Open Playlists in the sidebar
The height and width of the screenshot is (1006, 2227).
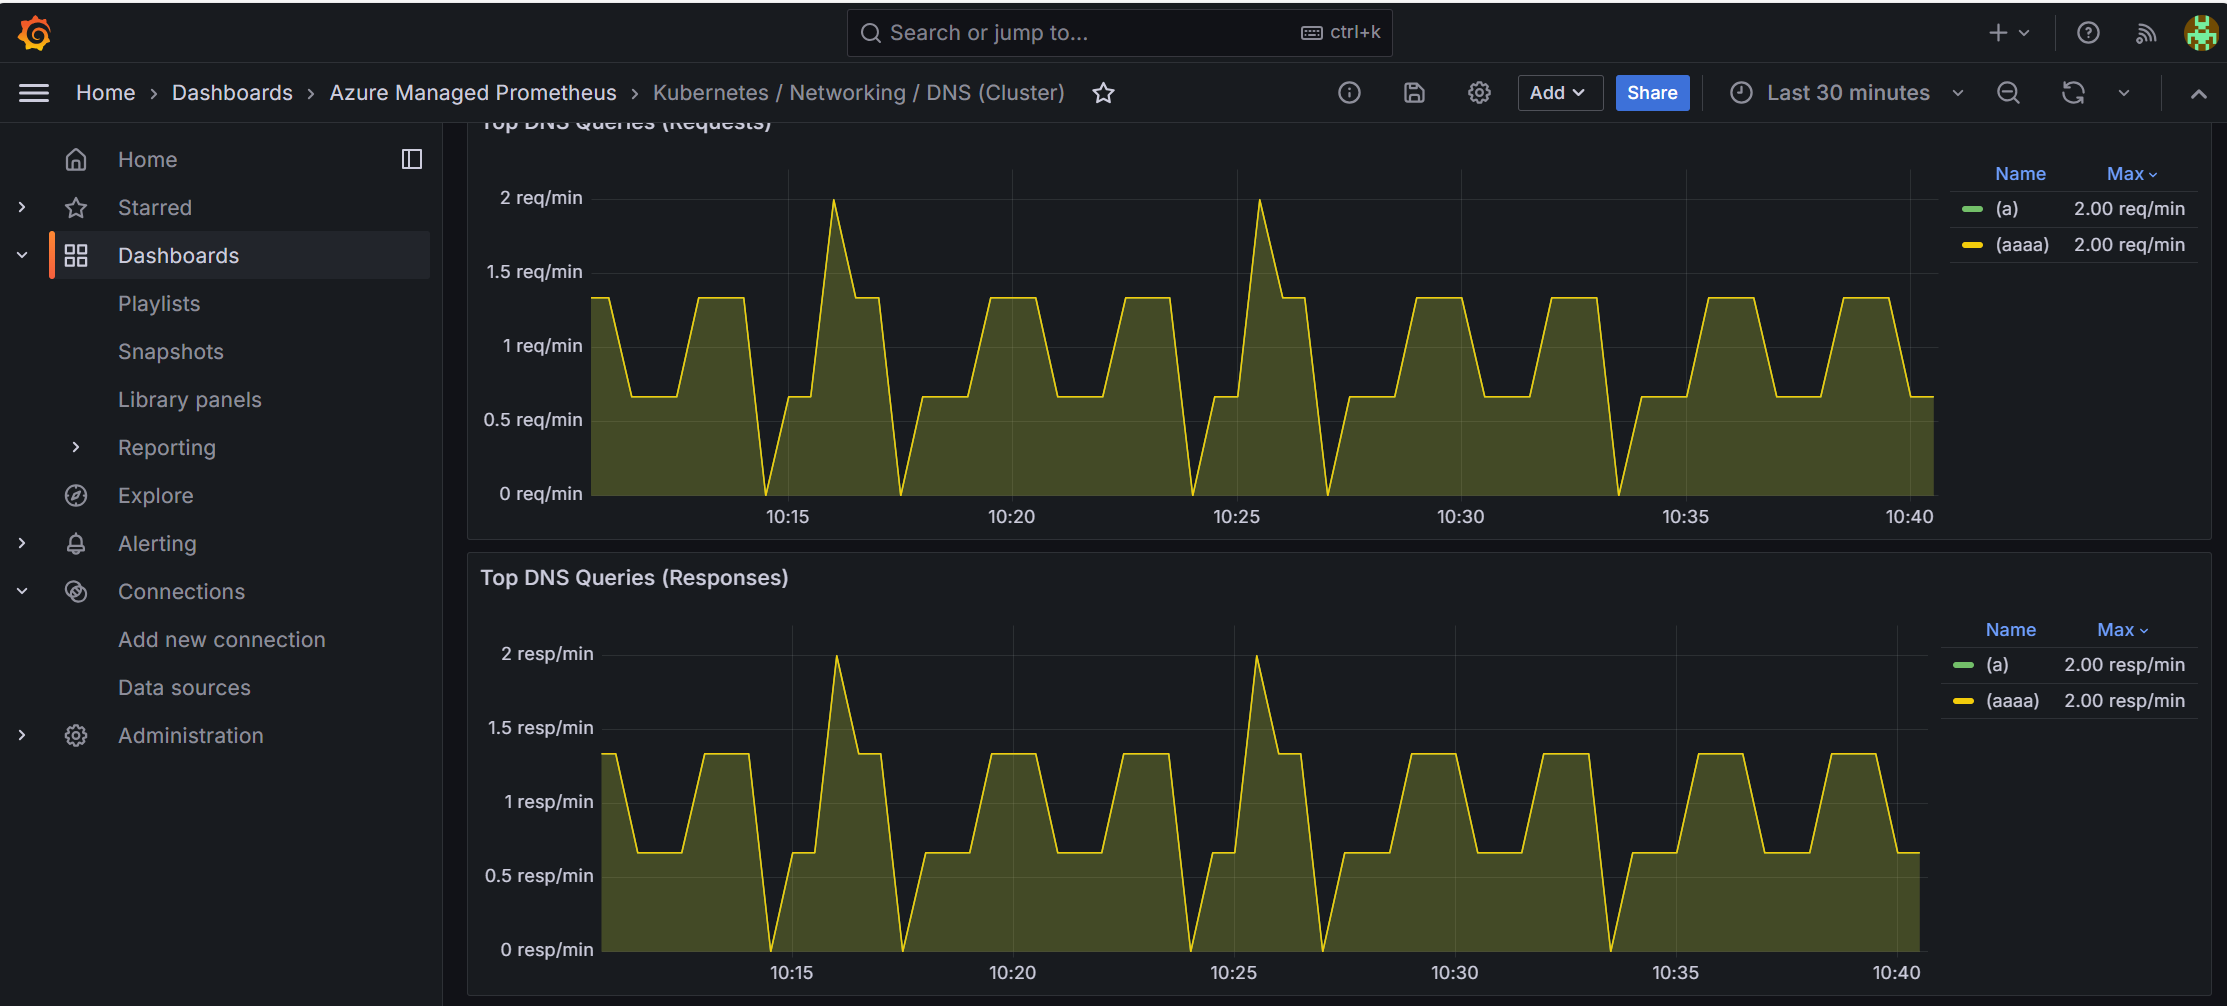[159, 303]
